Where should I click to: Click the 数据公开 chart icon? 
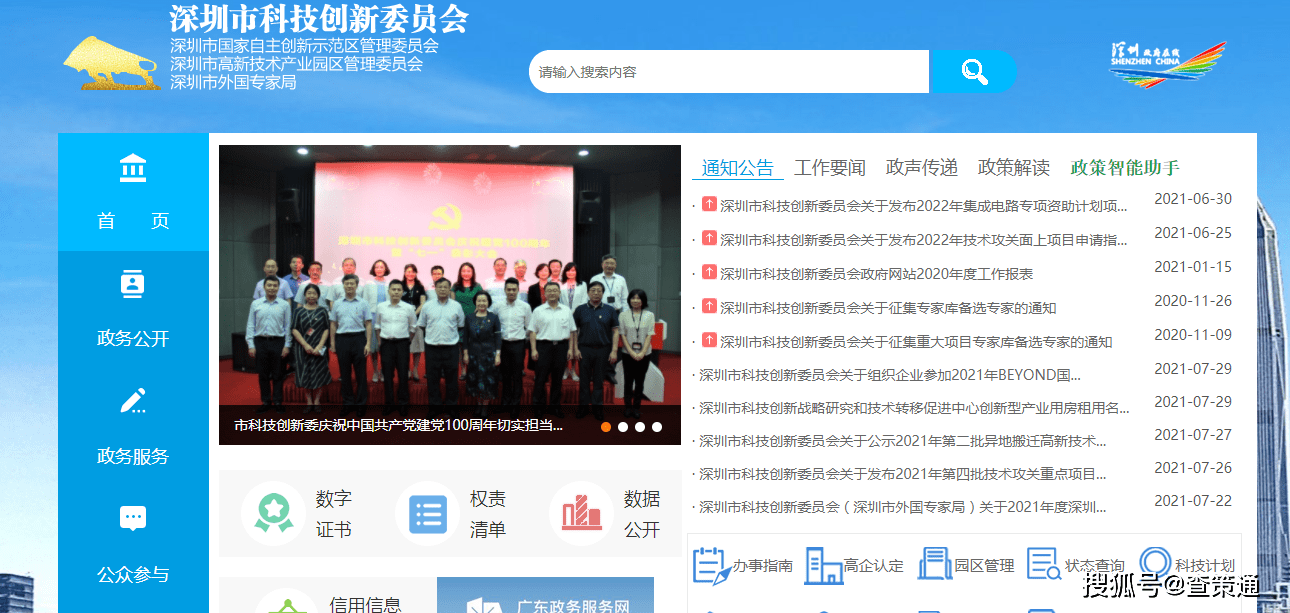pyautogui.click(x=581, y=513)
